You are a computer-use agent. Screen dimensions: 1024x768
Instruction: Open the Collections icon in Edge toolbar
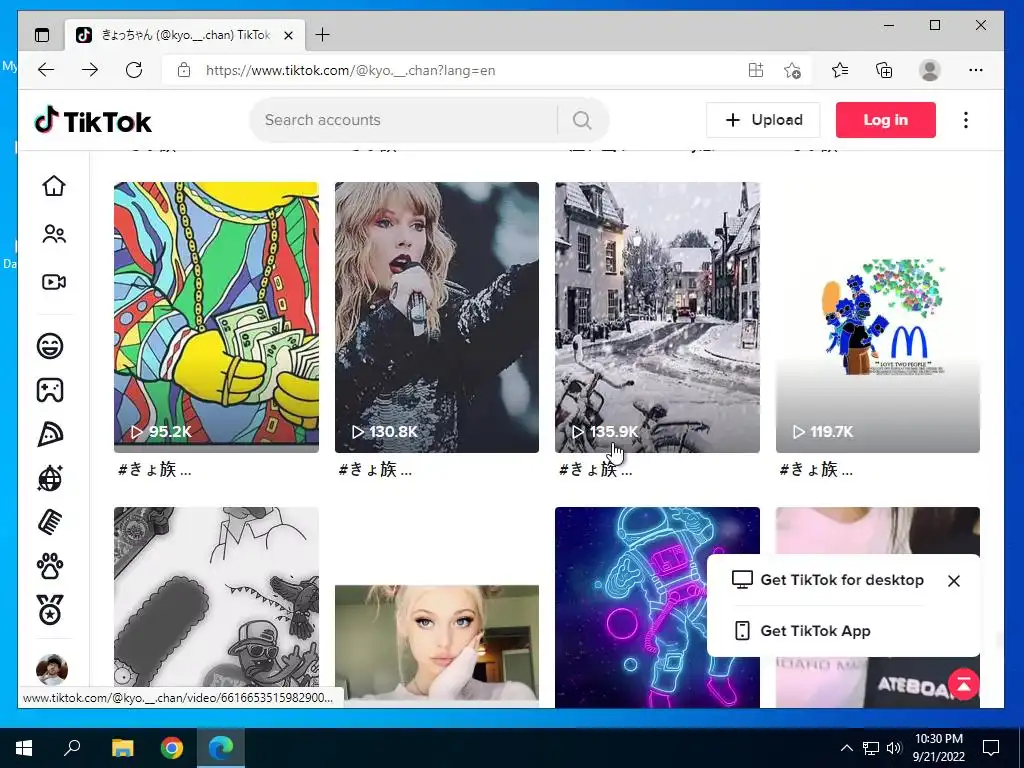tap(884, 70)
